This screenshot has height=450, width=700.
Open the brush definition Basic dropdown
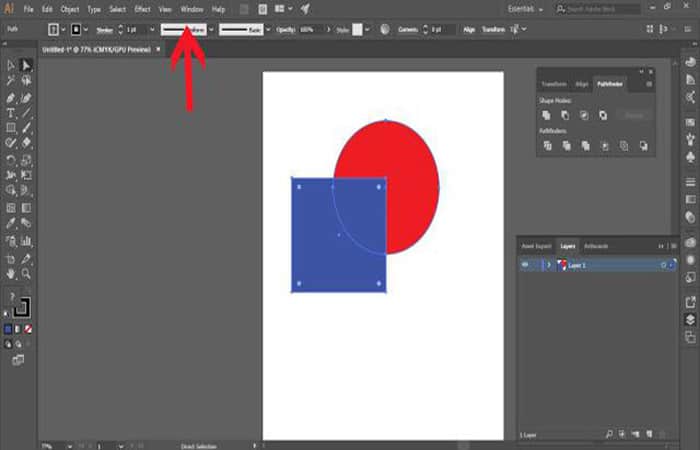(268, 29)
